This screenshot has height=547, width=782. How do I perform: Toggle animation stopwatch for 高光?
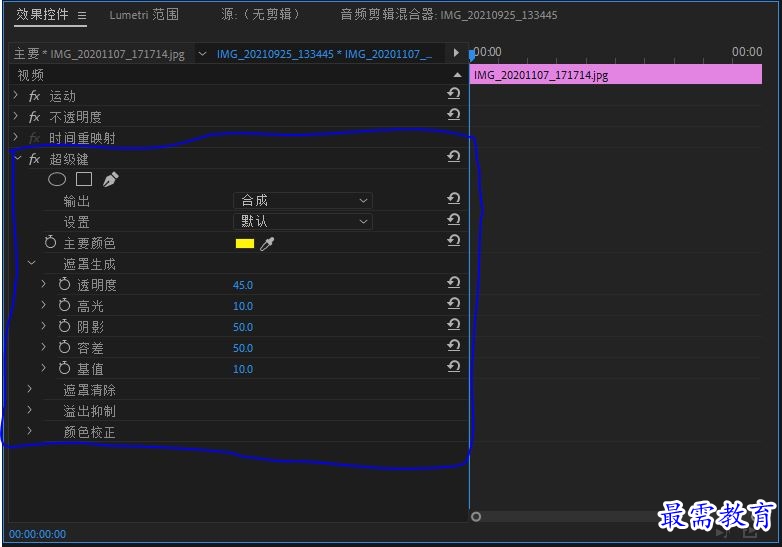[64, 305]
